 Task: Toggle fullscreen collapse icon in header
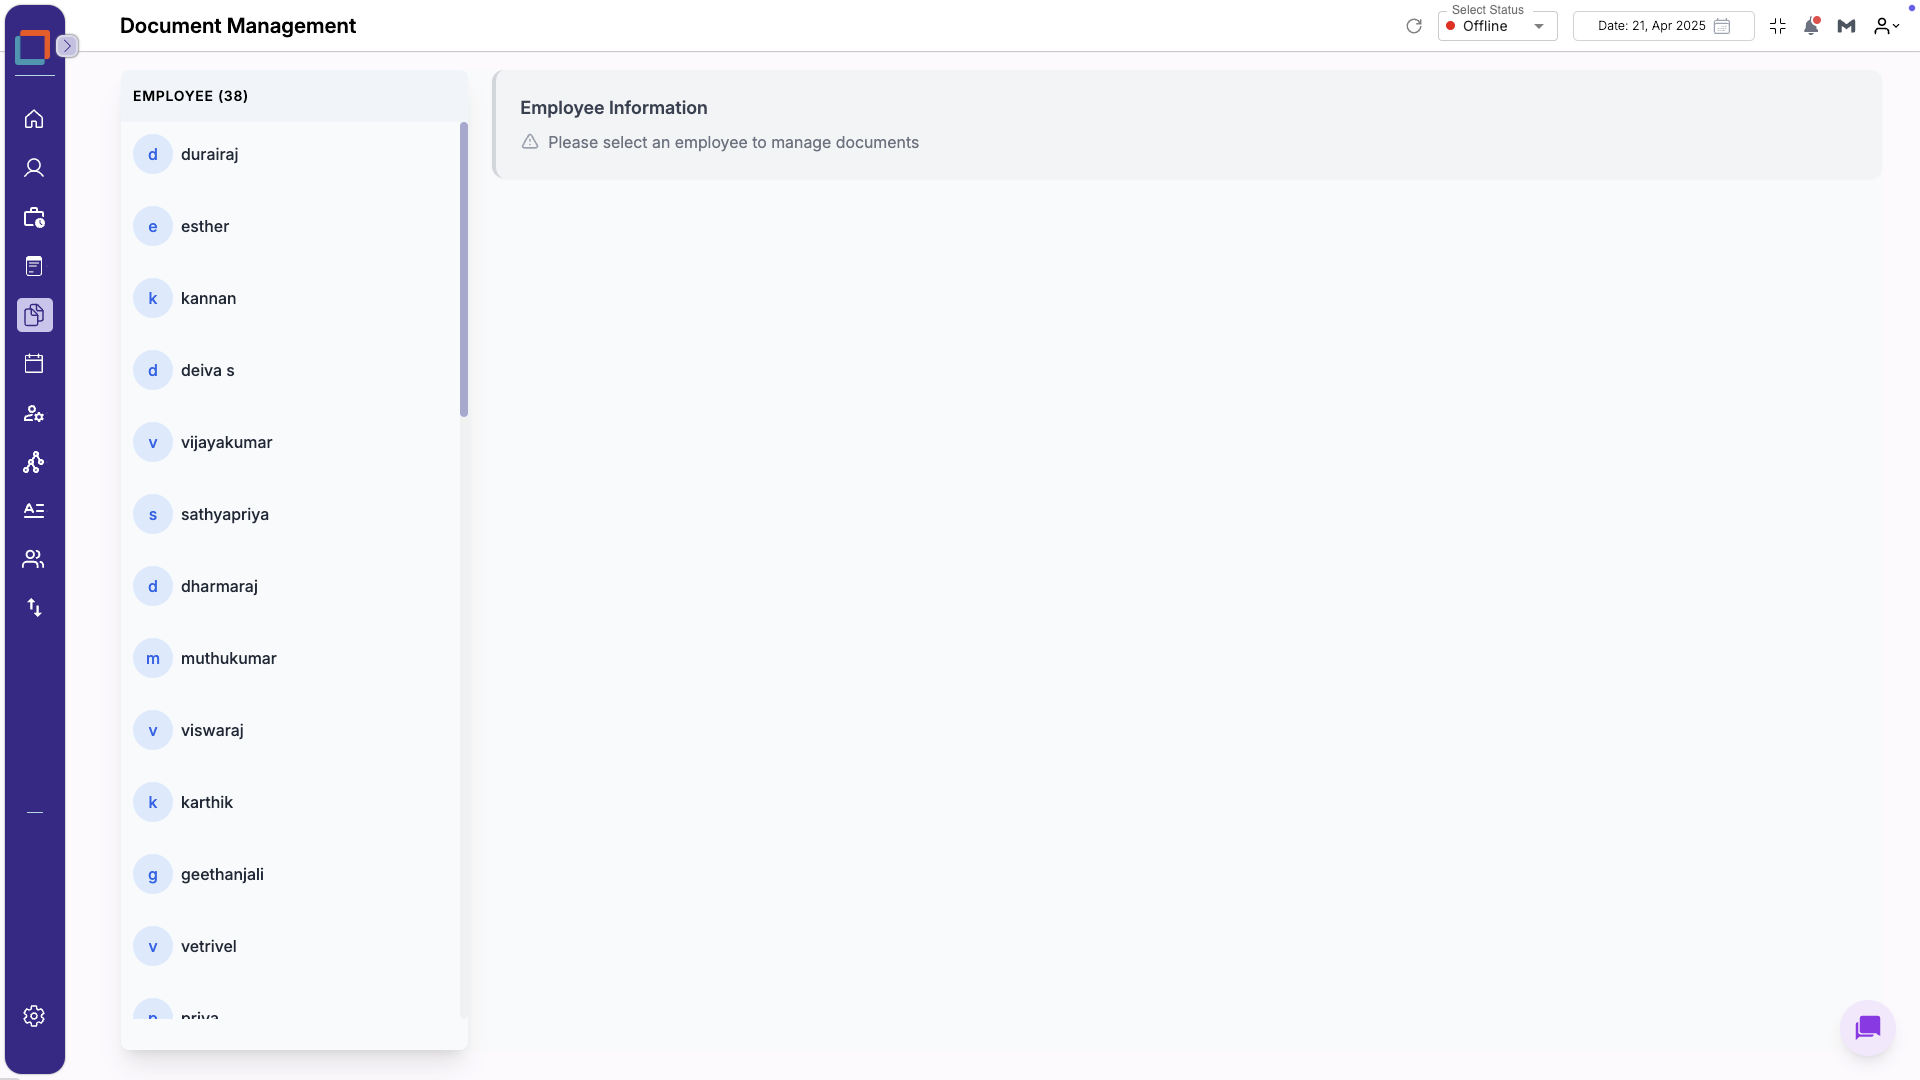point(1777,26)
